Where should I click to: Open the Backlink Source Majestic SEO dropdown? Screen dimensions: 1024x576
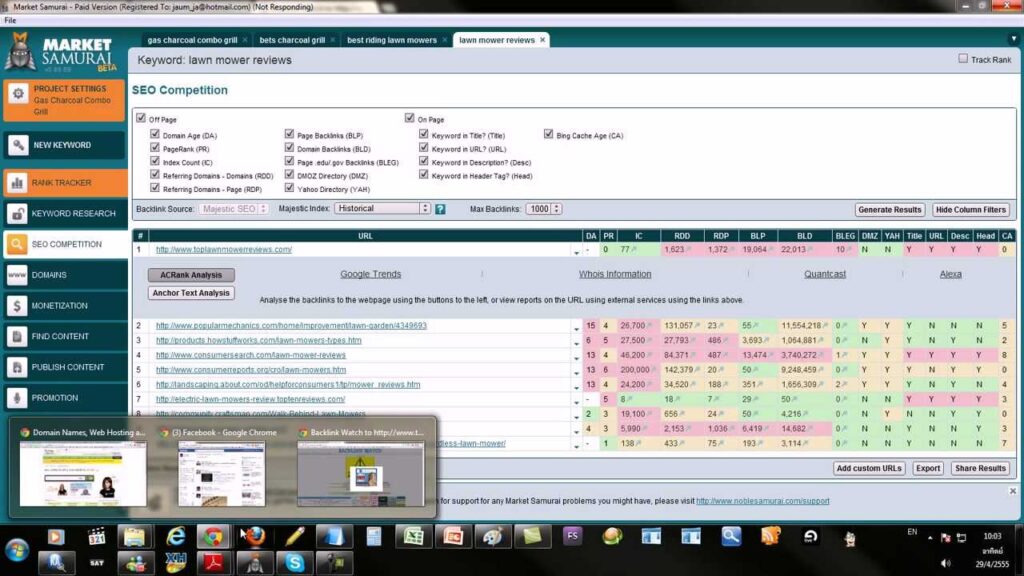click(x=234, y=209)
